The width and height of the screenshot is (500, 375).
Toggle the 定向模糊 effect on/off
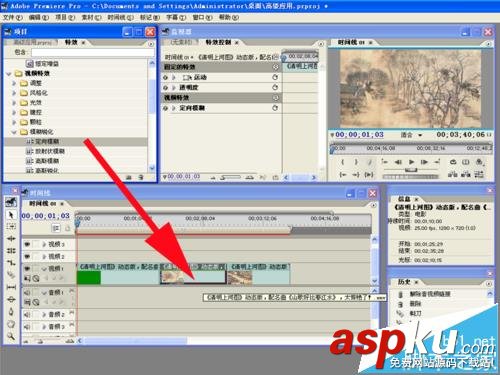[x=166, y=108]
